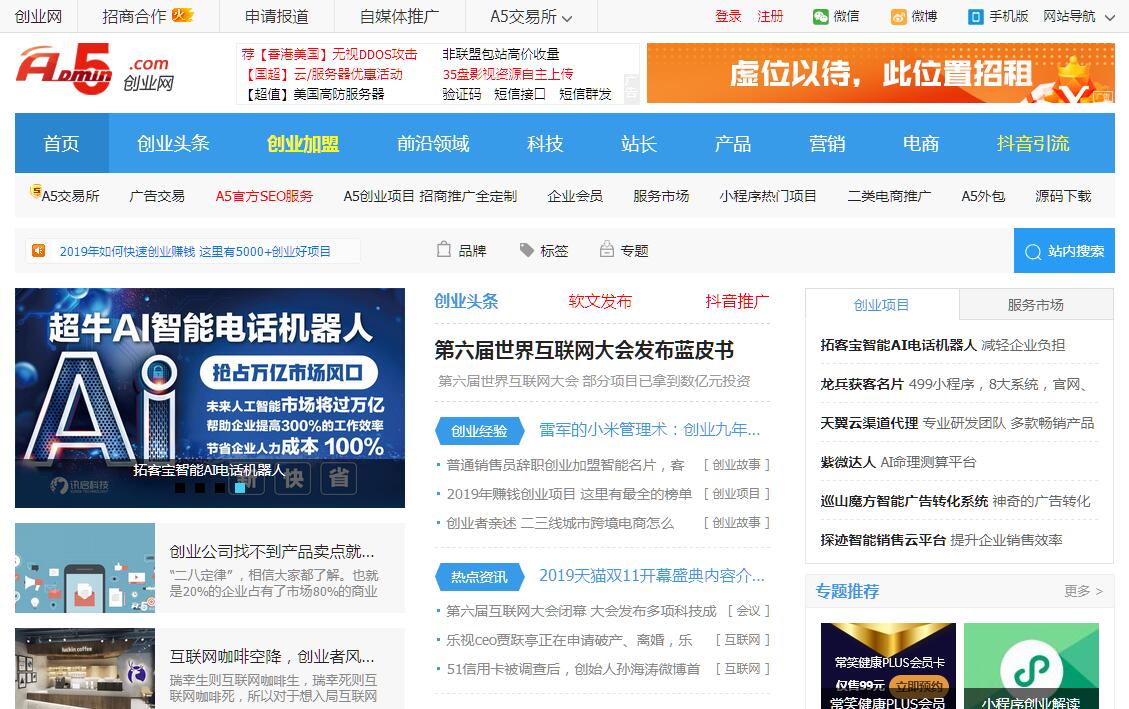Click the A5 创业网 logo
The width and height of the screenshot is (1129, 709).
[95, 72]
